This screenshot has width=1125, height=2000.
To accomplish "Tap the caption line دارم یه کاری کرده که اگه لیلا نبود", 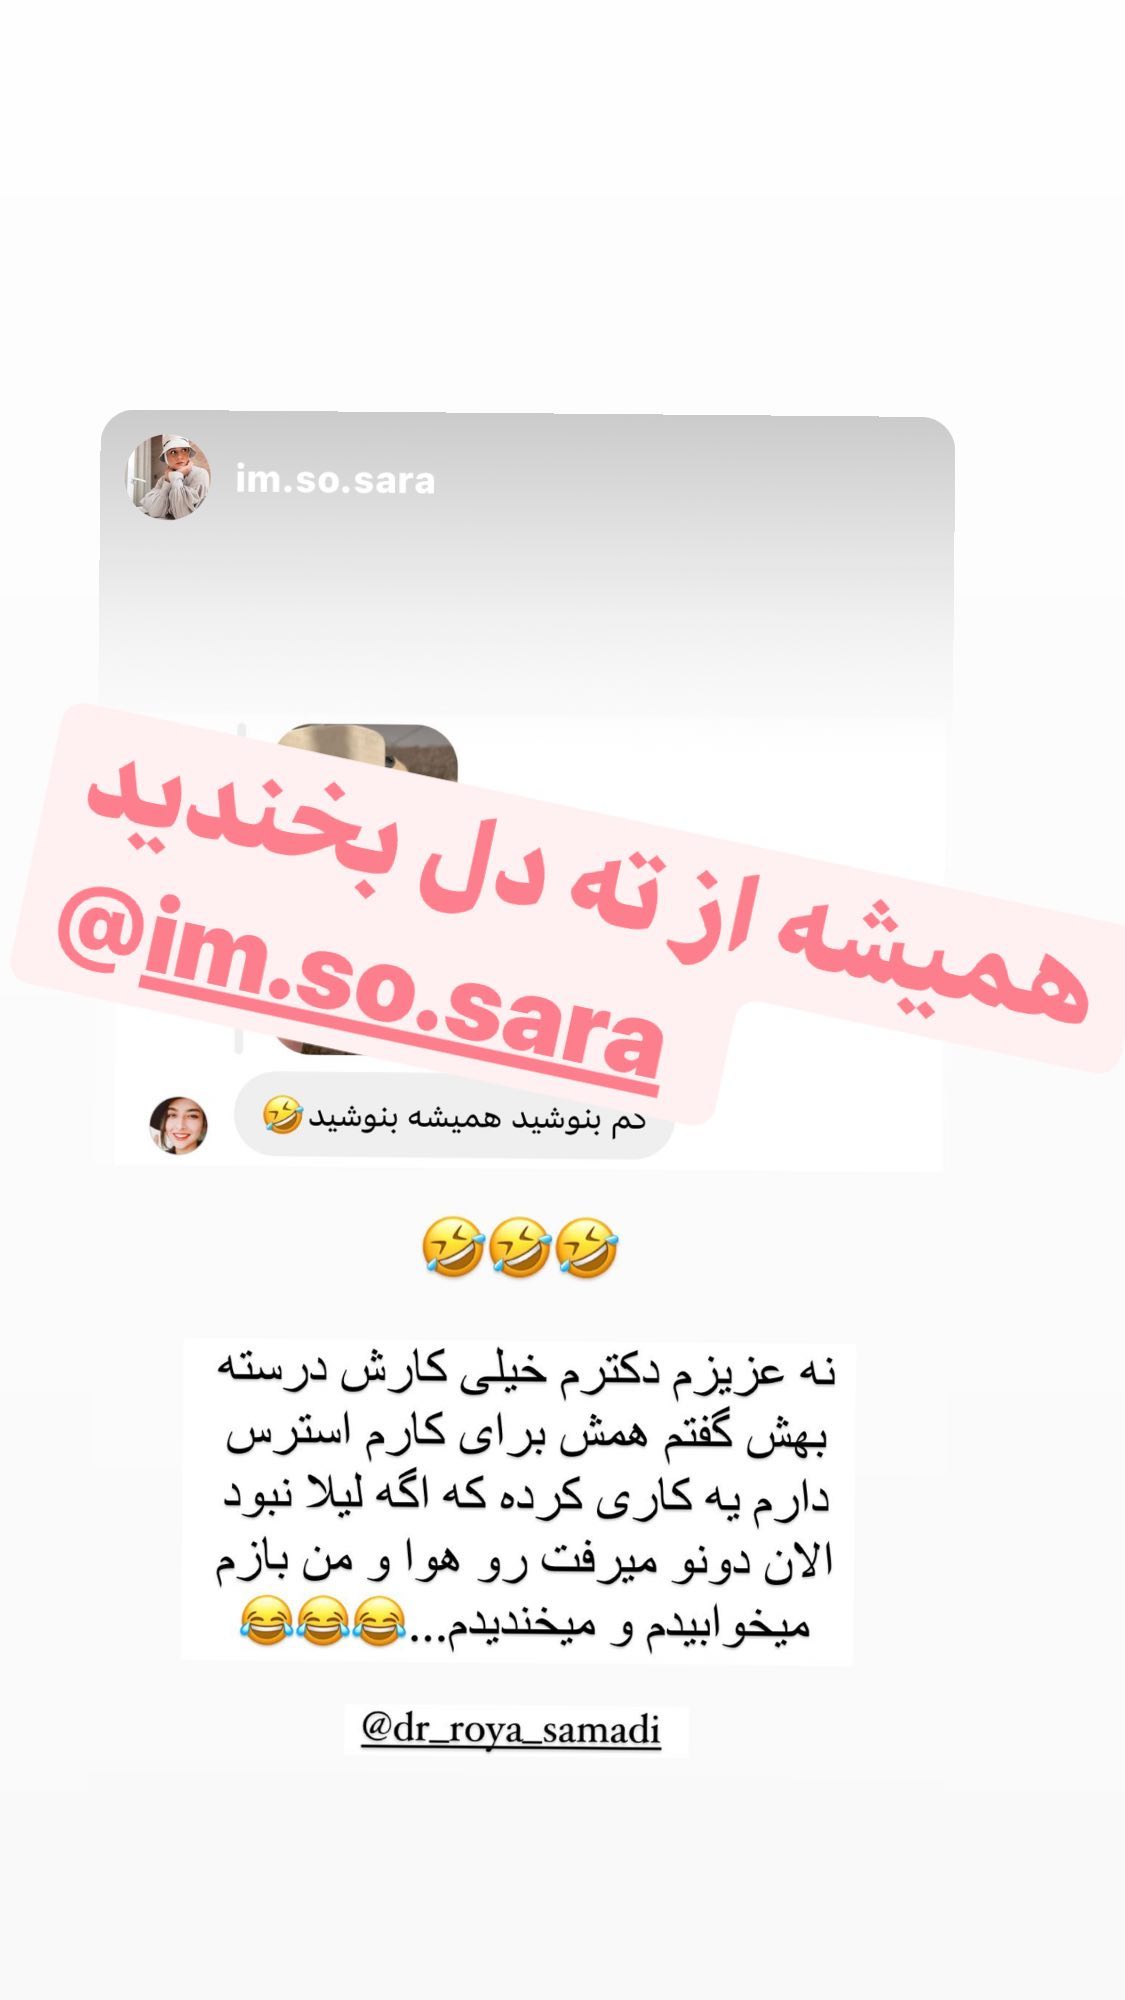I will pos(526,1499).
